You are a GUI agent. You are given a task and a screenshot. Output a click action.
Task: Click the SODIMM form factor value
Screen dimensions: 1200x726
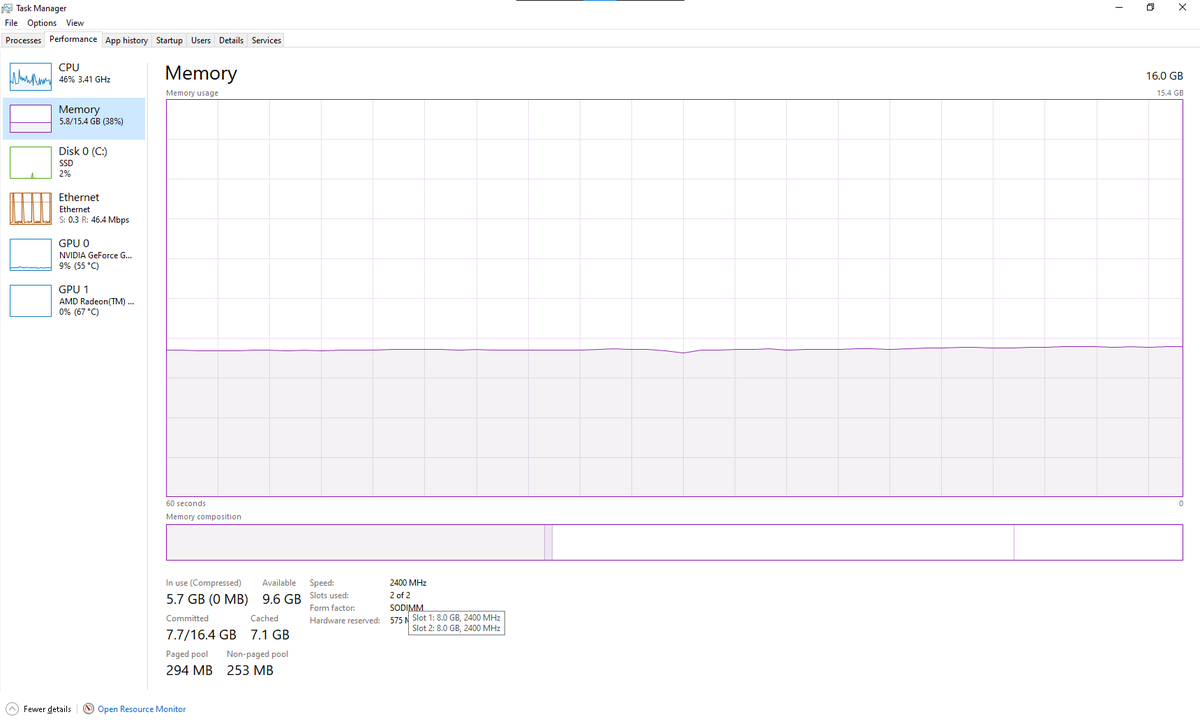pos(407,608)
